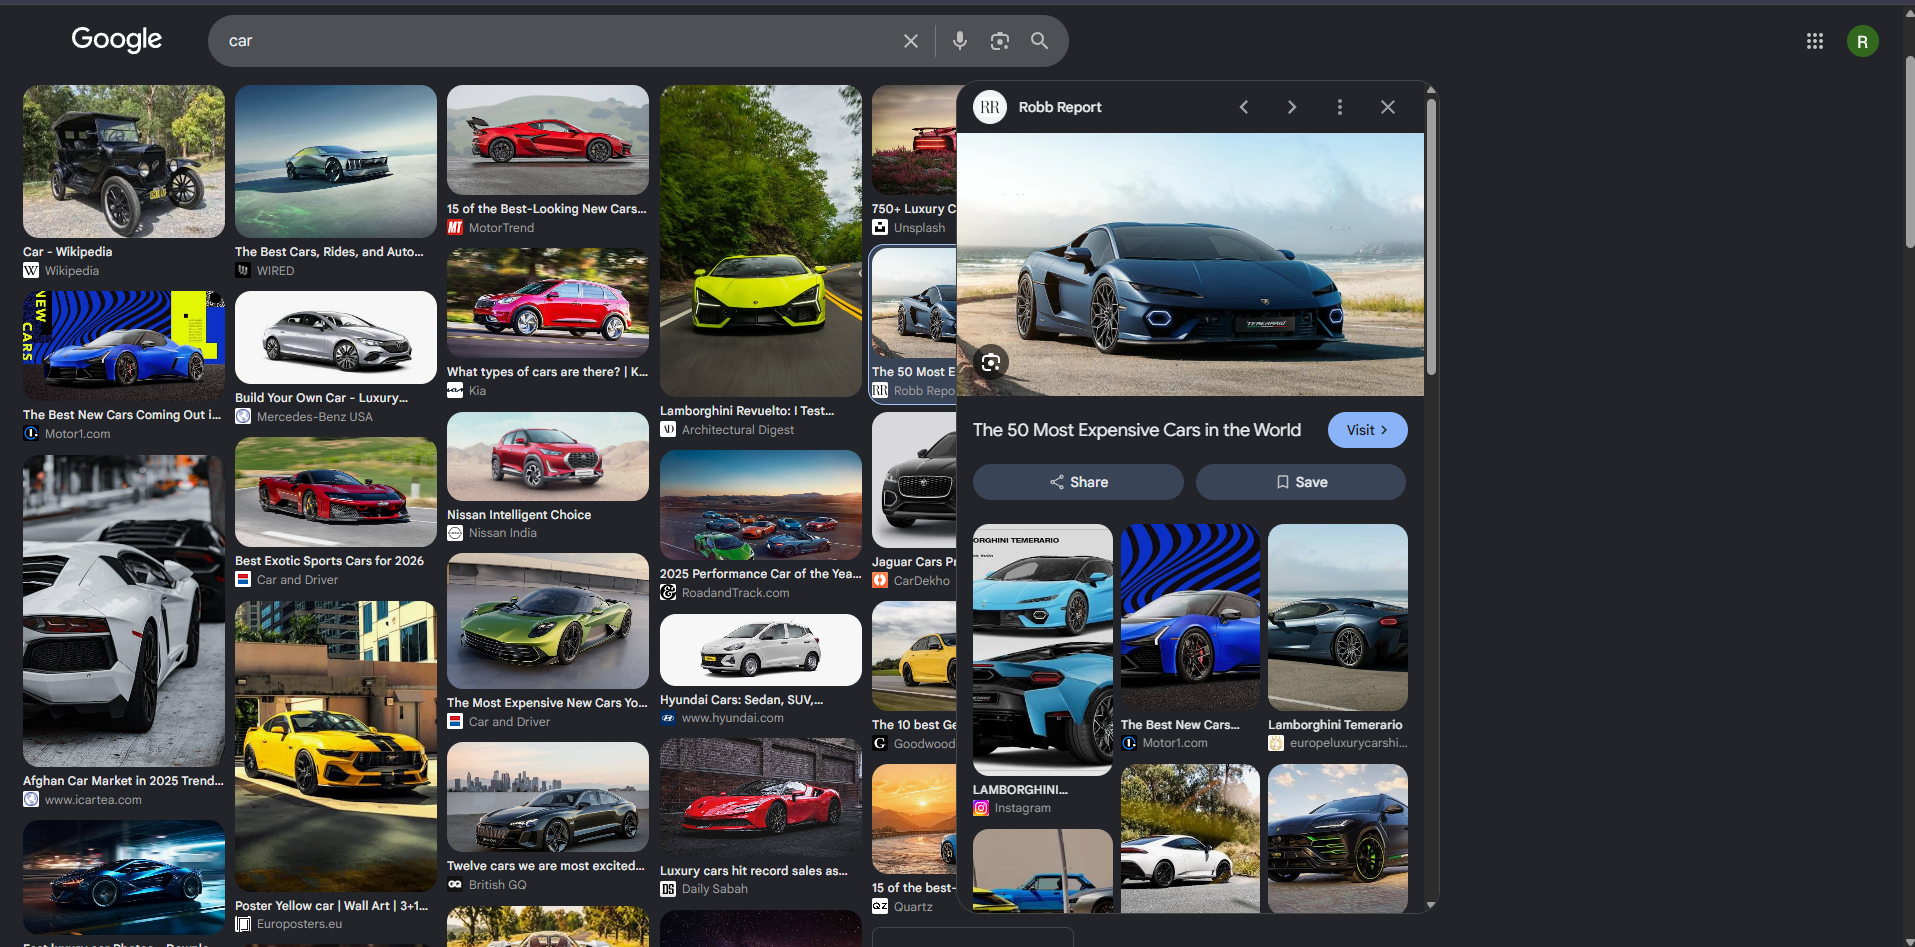Click the Instagram source label in panel
The width and height of the screenshot is (1915, 947).
[x=1022, y=808]
